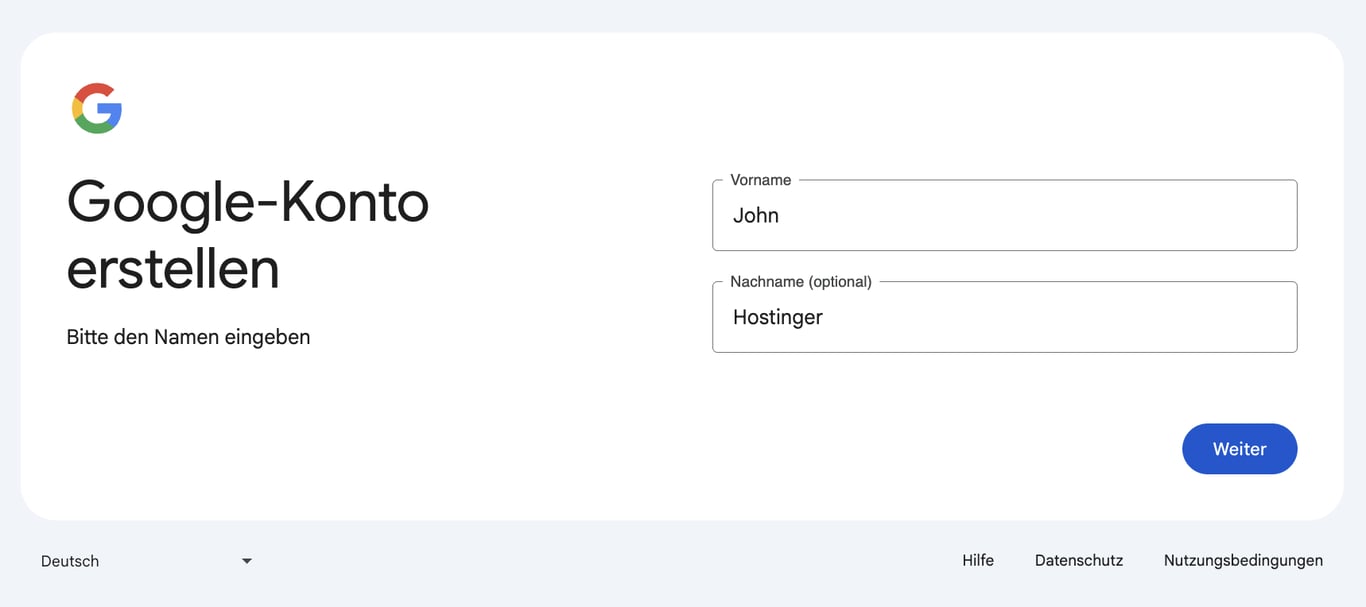
Task: View the Nutzungsbedingungen terms
Action: (1243, 560)
